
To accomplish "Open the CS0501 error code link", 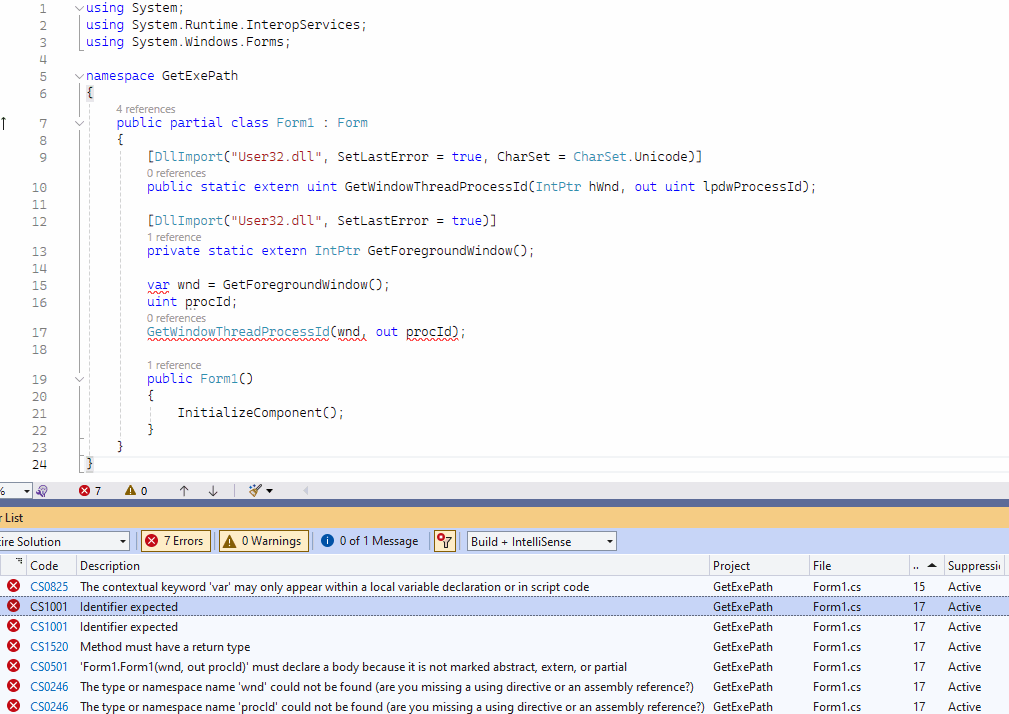I will point(49,666).
